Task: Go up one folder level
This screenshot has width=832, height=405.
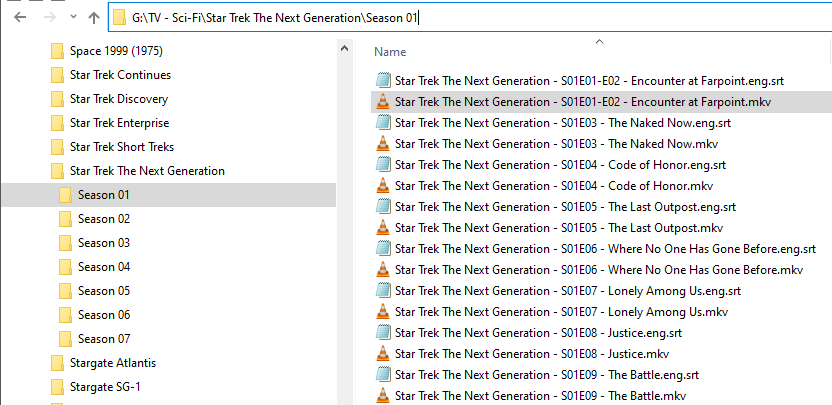Action: click(93, 17)
